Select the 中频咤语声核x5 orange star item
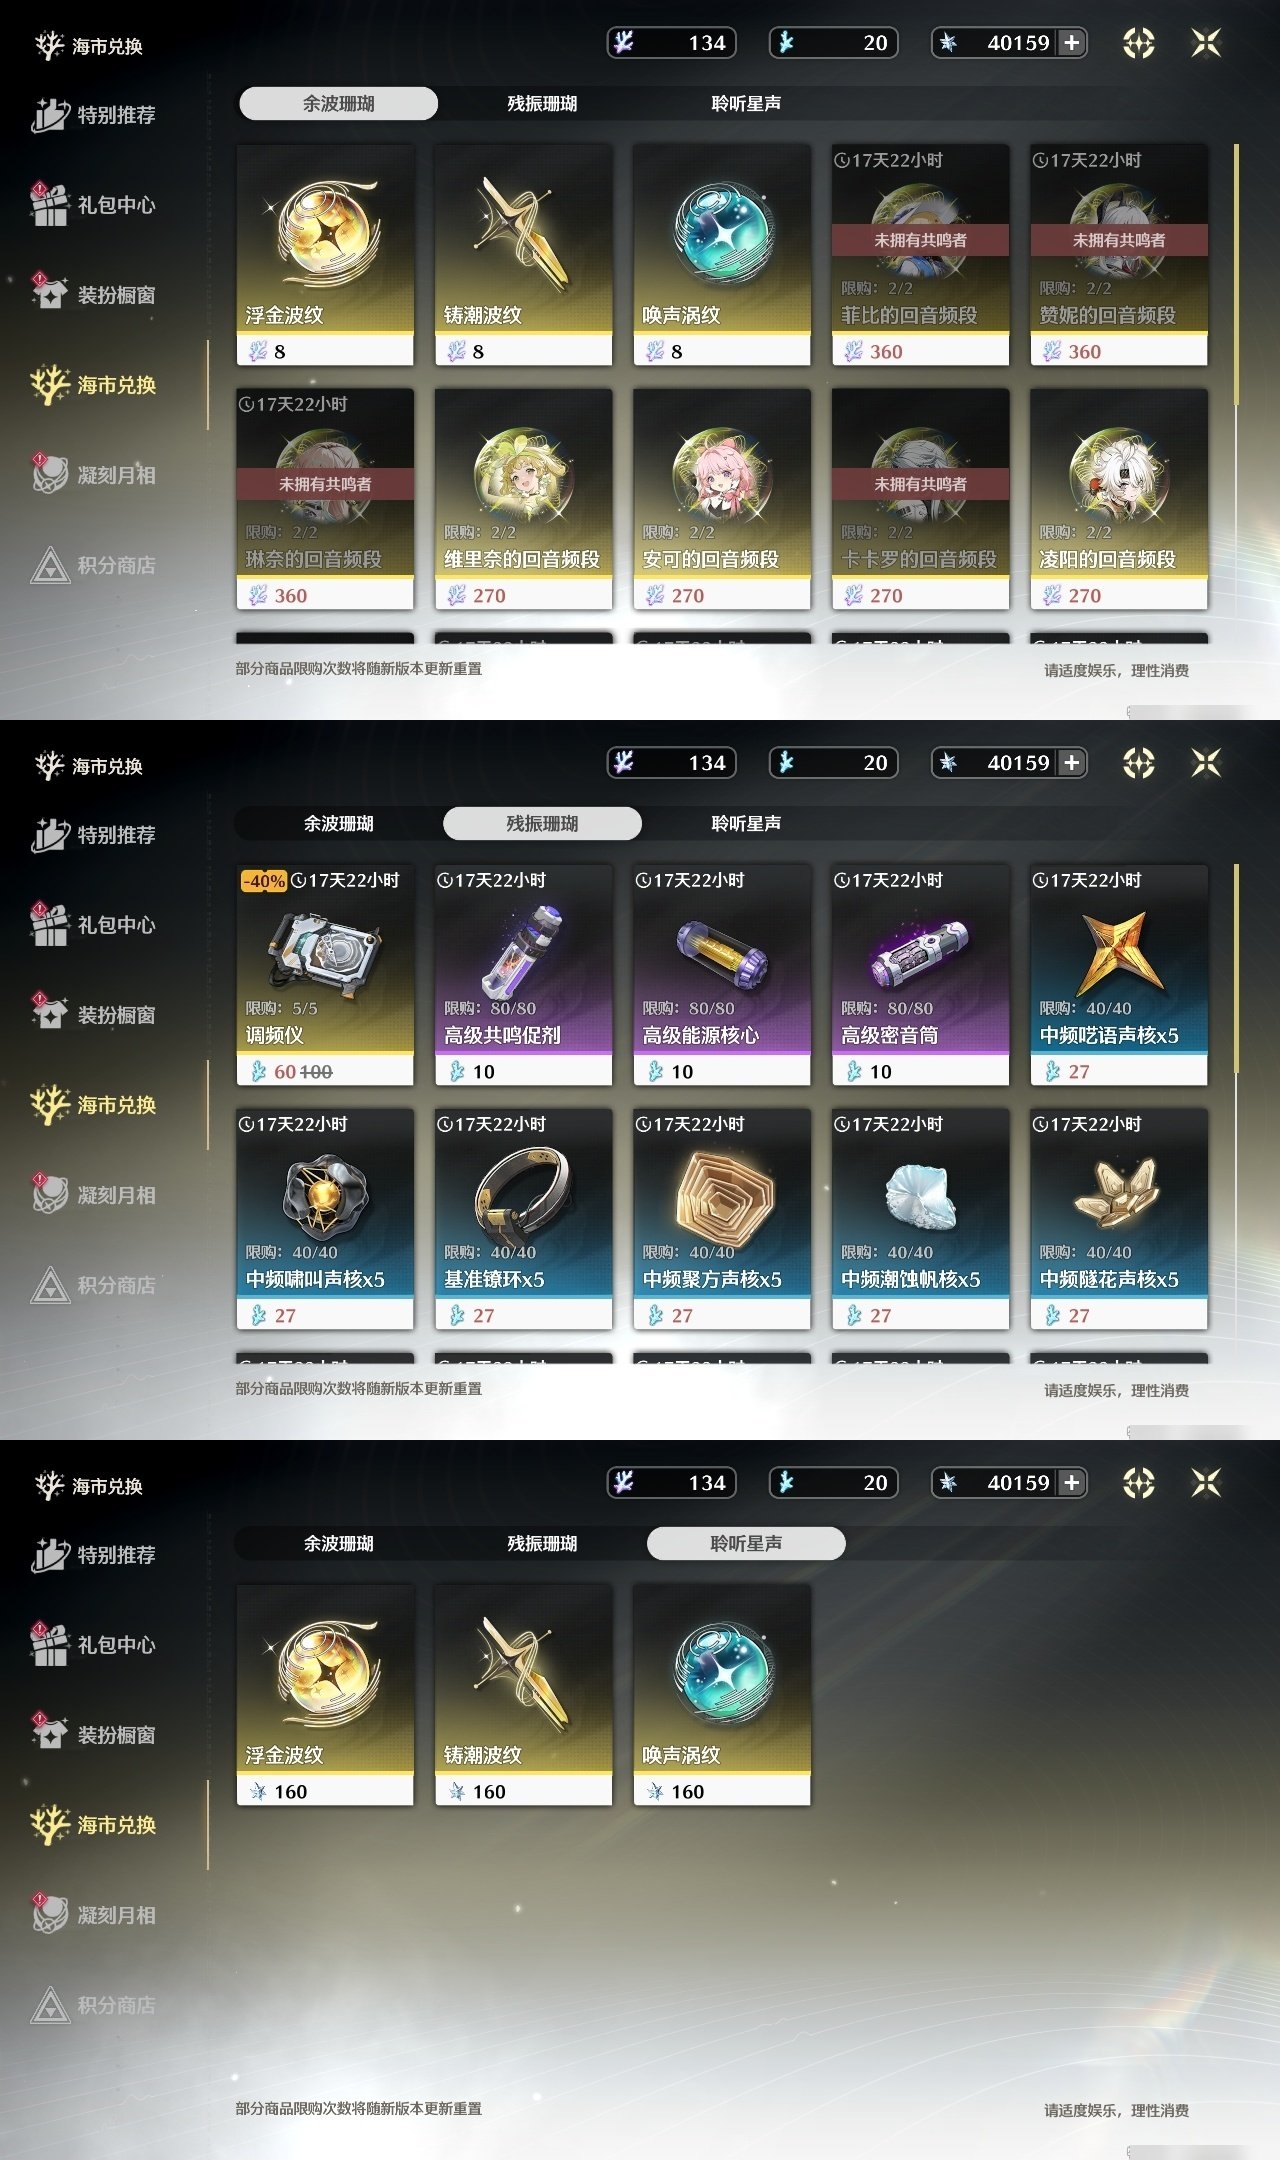This screenshot has height=2160, width=1280. 1118,975
